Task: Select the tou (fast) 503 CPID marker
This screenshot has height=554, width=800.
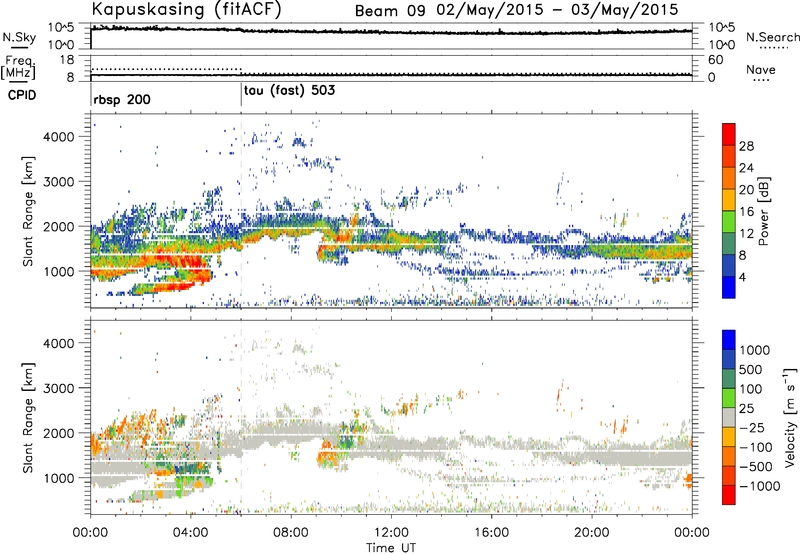Action: click(x=289, y=91)
